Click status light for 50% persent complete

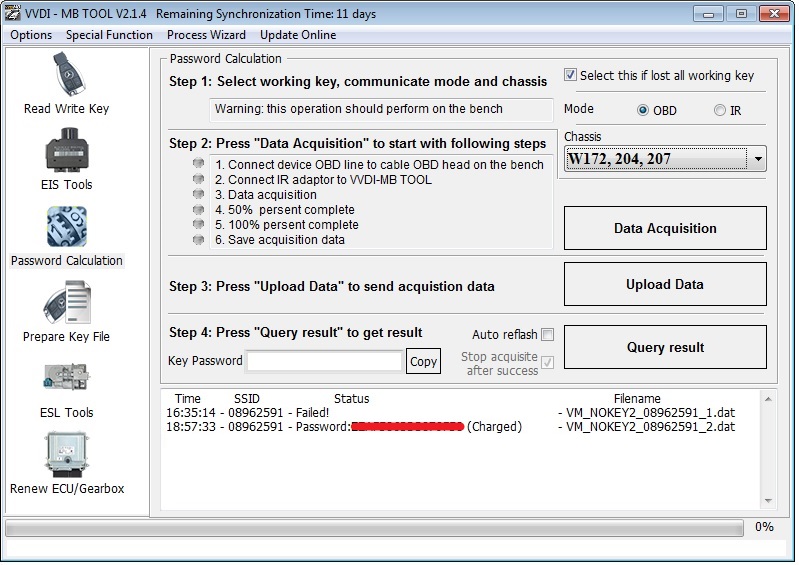(198, 209)
